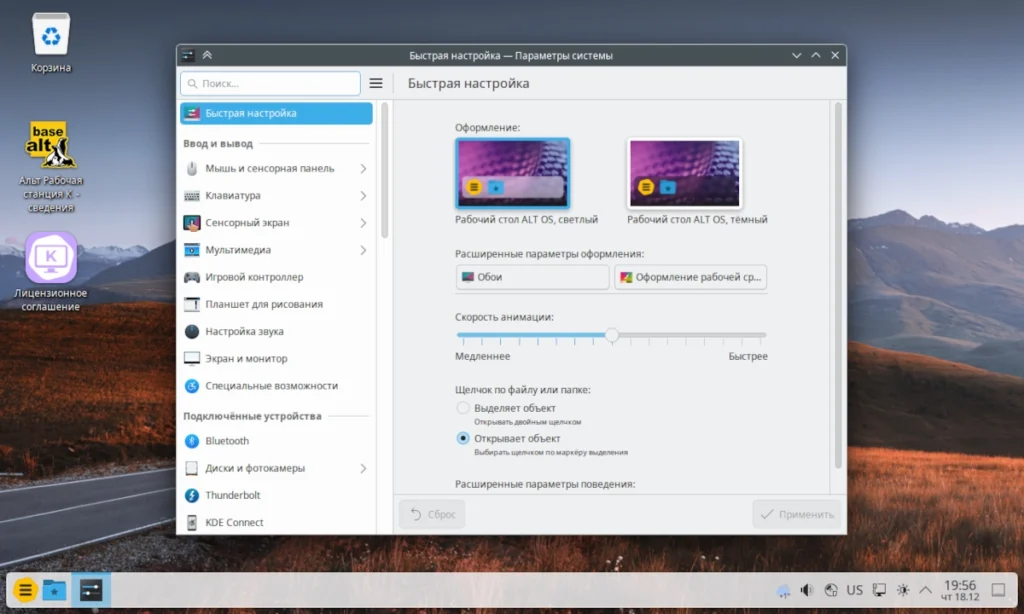
Task: Open the base alt workstation info desktop icon
Action: [x=51, y=167]
